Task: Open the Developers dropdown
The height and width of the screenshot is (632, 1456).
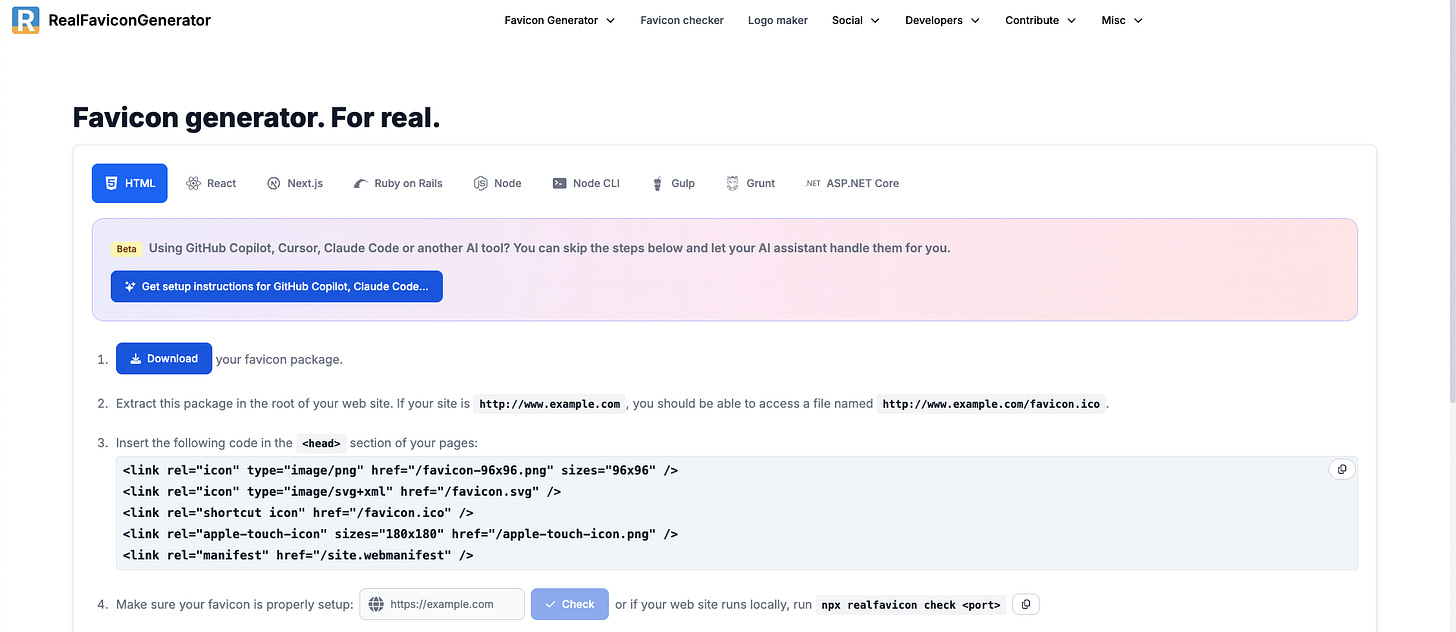Action: tap(943, 20)
